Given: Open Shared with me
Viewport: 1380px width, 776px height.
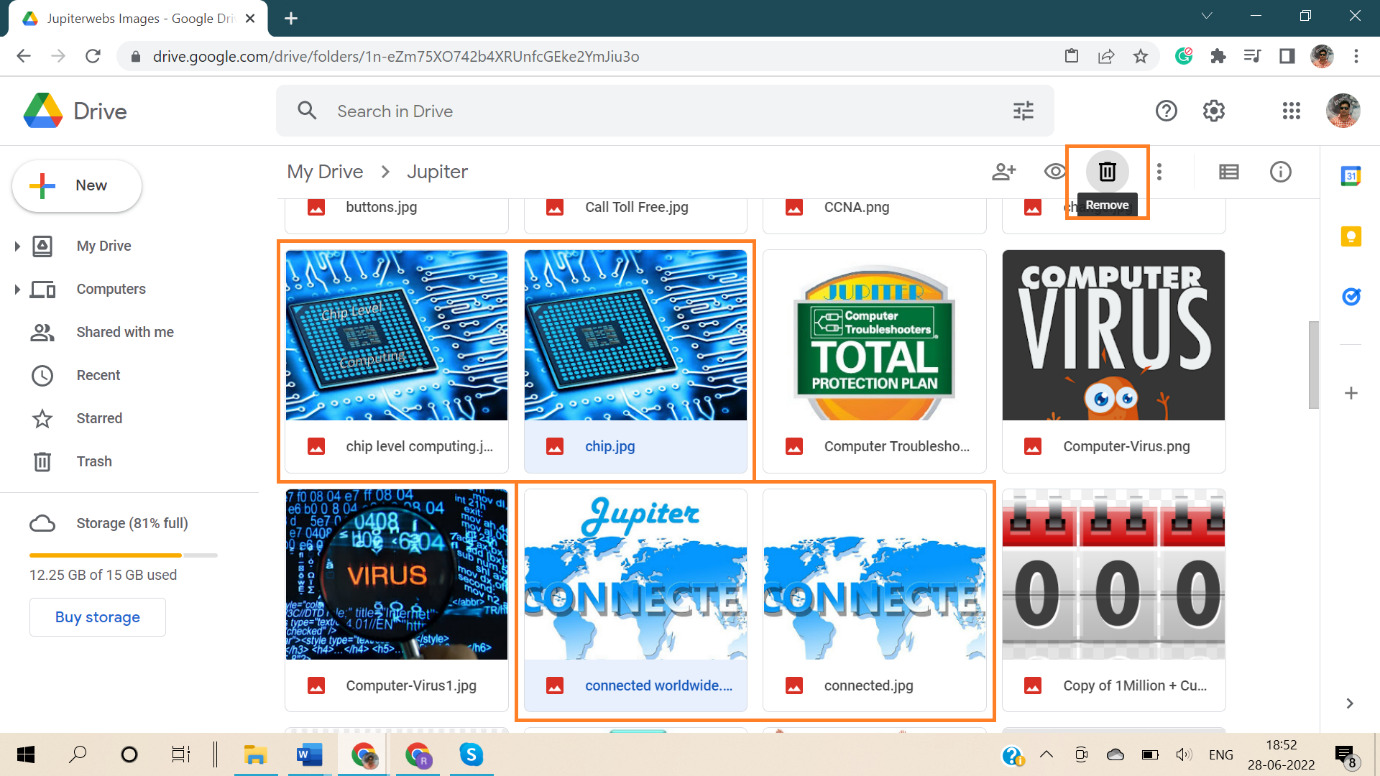Looking at the screenshot, I should pos(125,332).
